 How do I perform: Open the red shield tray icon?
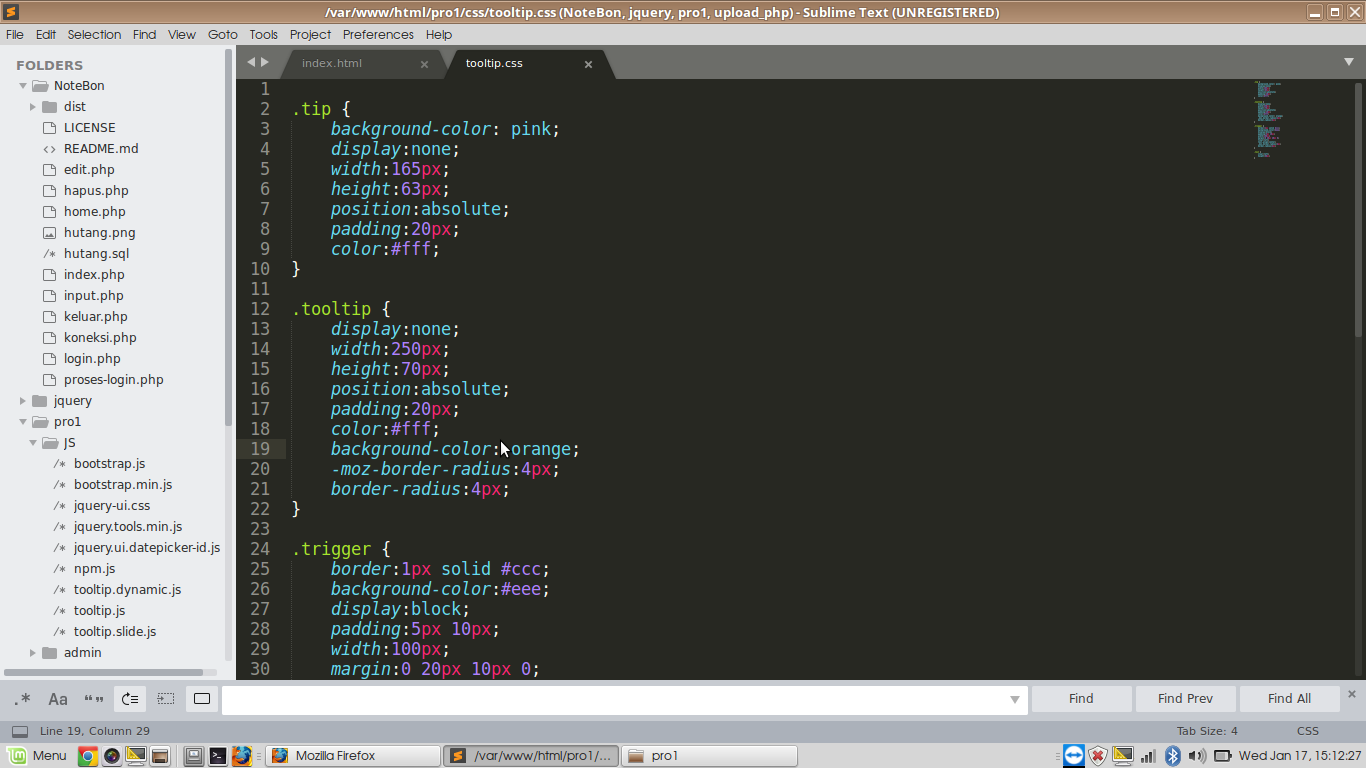pyautogui.click(x=1098, y=756)
